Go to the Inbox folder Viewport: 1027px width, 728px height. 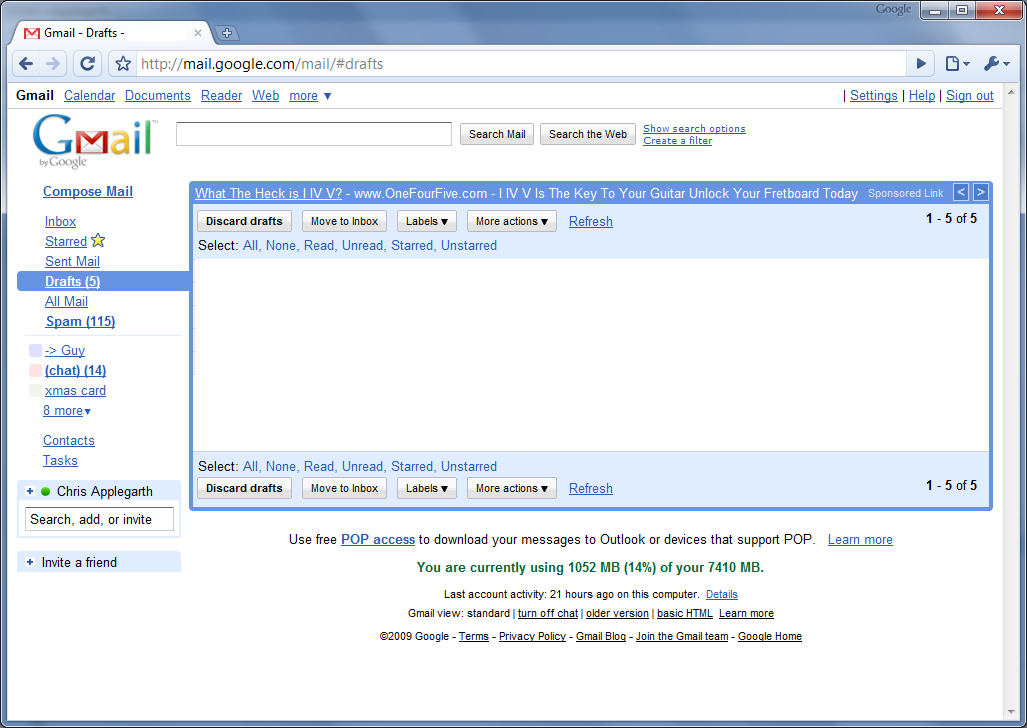[x=60, y=222]
